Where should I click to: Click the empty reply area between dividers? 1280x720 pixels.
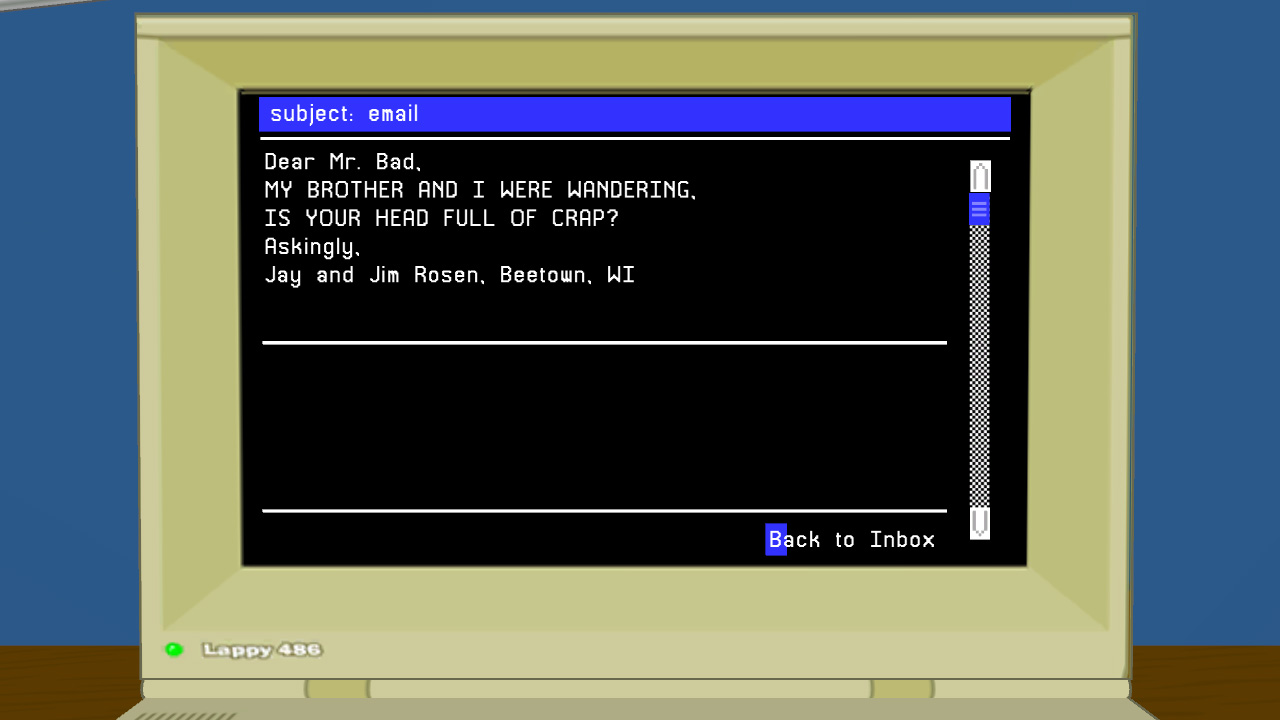(x=604, y=427)
